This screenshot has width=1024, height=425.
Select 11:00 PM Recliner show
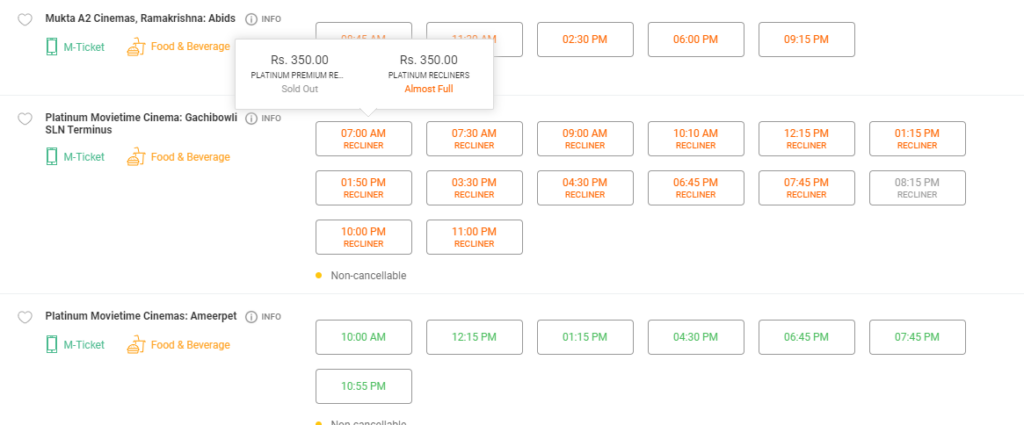coord(474,237)
